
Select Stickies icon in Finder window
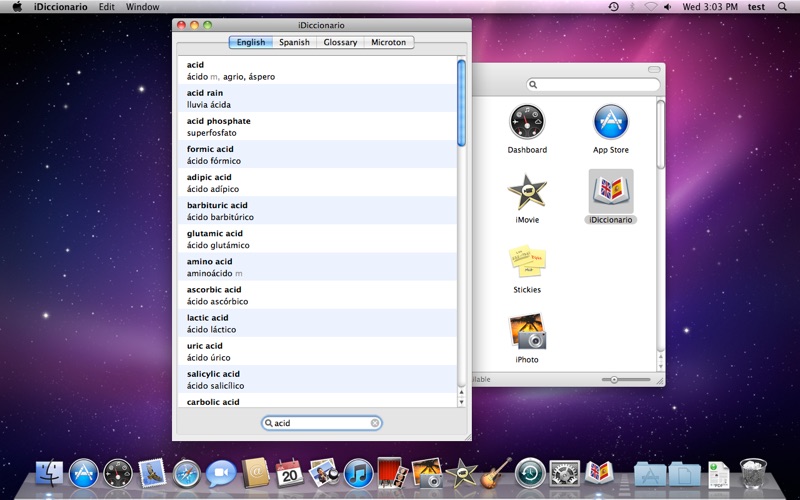tap(527, 262)
